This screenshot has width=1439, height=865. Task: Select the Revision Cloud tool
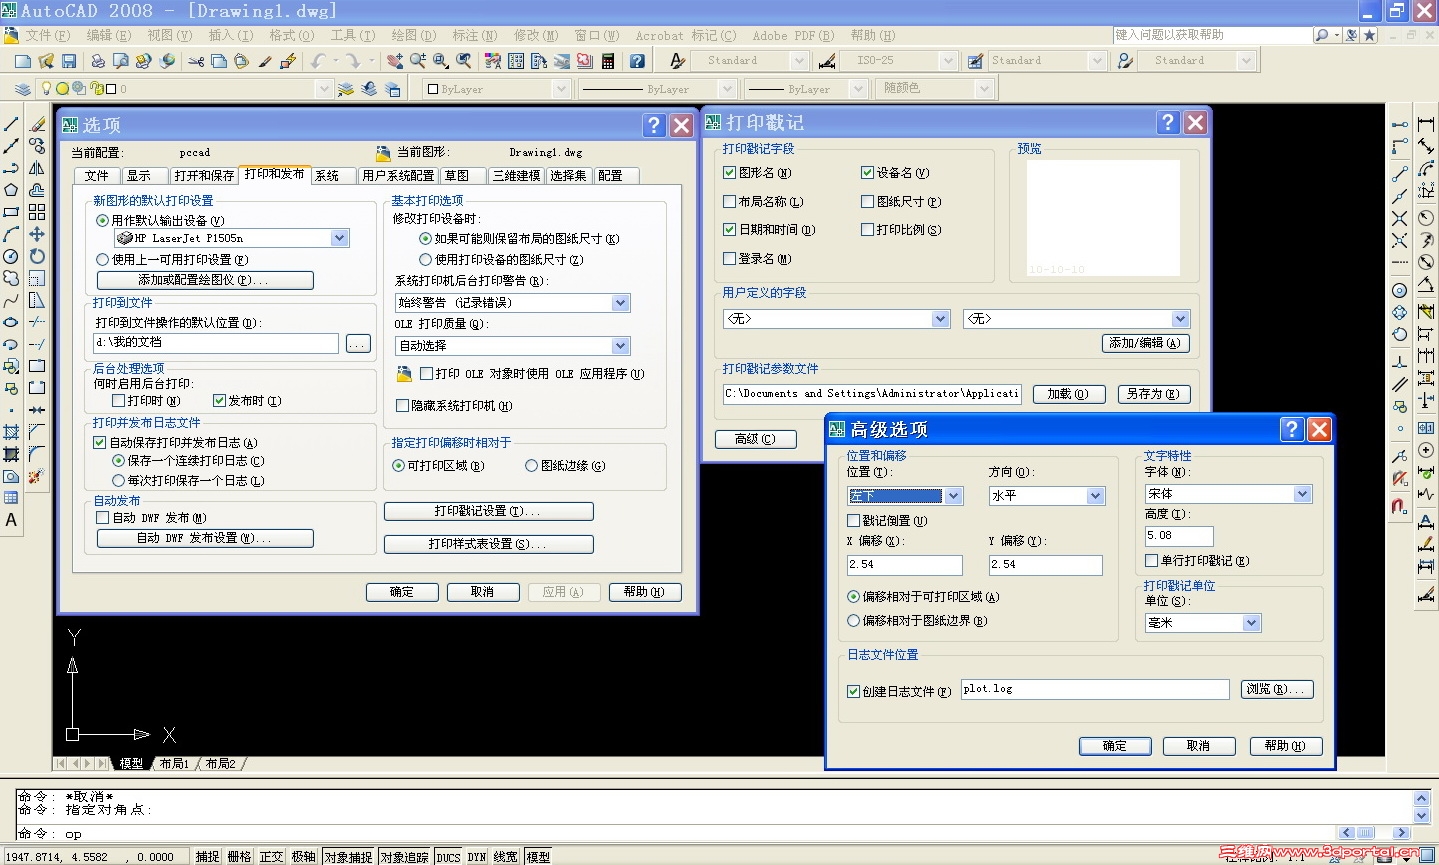coord(11,278)
